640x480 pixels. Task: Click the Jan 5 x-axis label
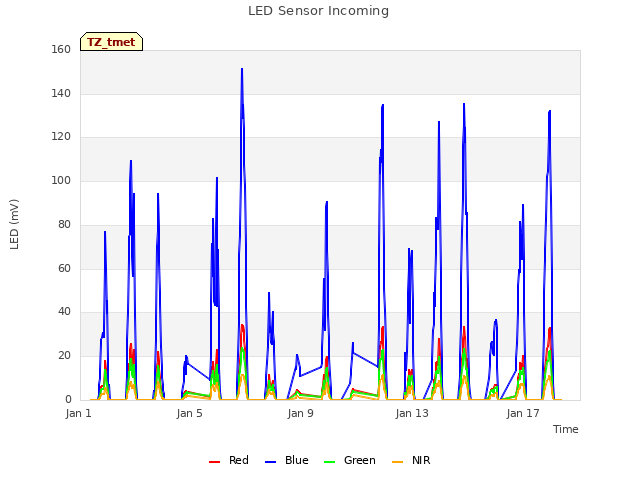pos(189,413)
